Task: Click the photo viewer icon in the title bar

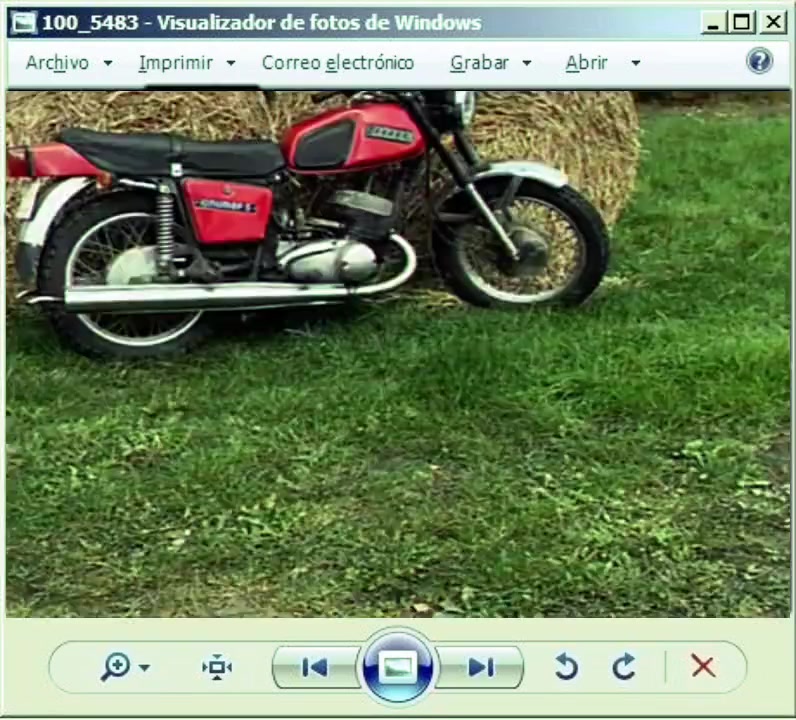Action: coord(23,22)
